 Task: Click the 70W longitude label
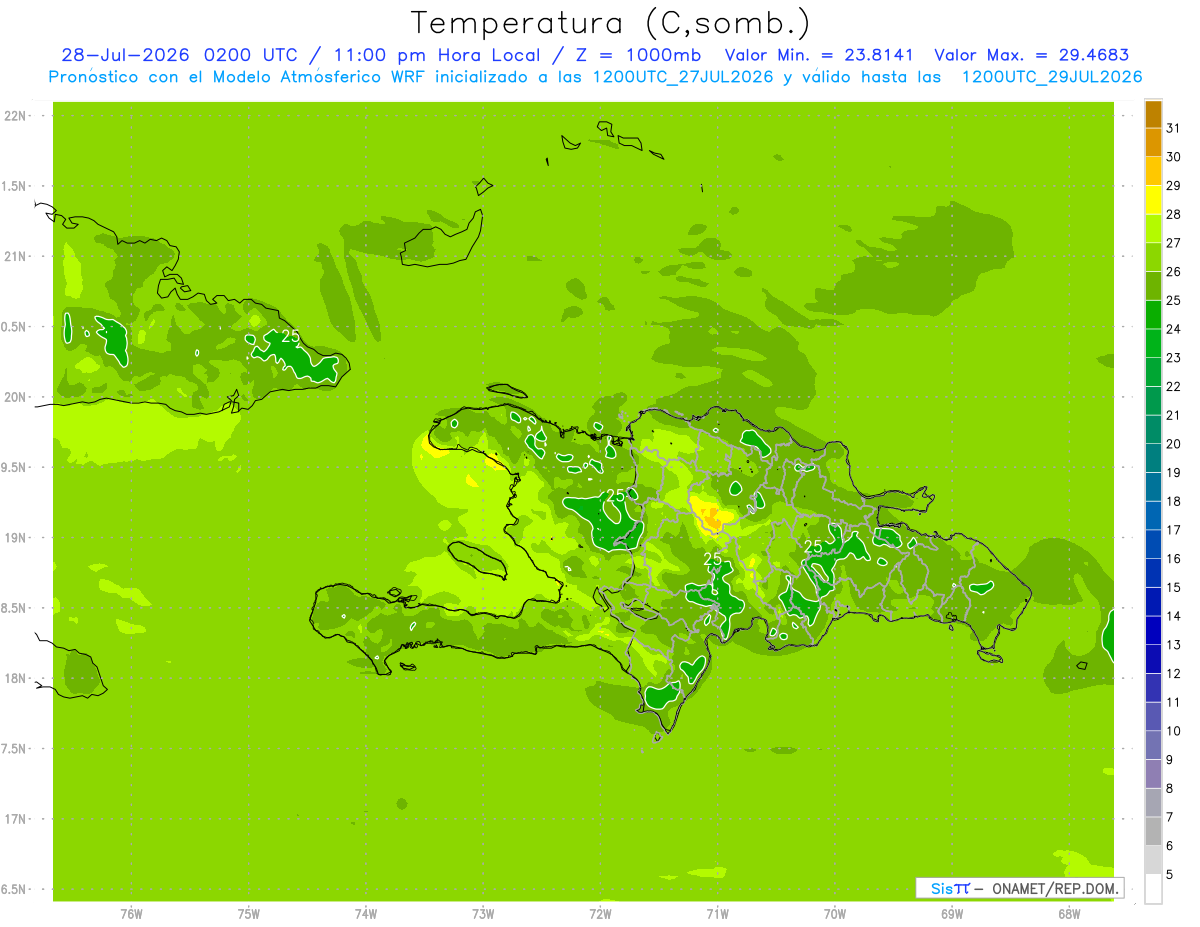coord(835,914)
